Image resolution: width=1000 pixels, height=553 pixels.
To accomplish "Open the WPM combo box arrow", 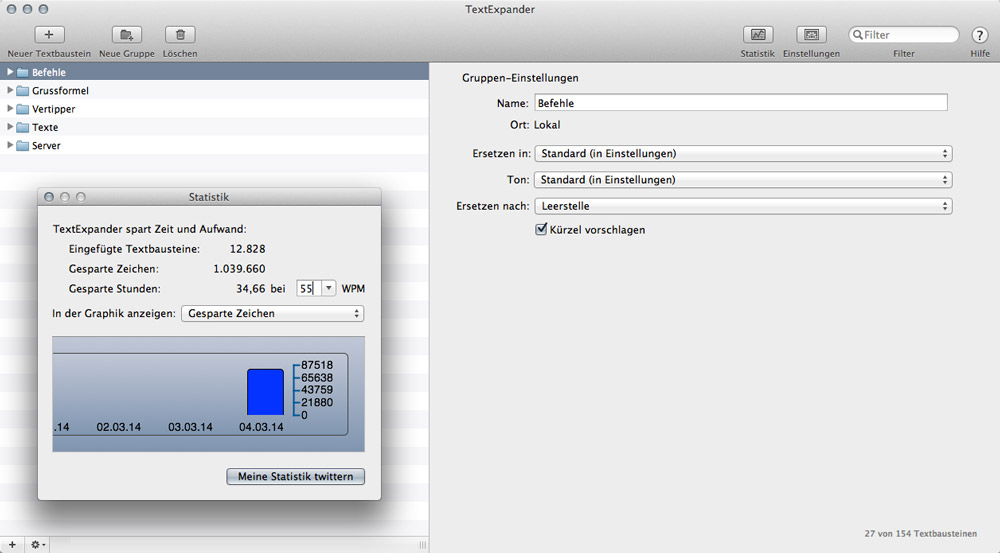I will (328, 288).
